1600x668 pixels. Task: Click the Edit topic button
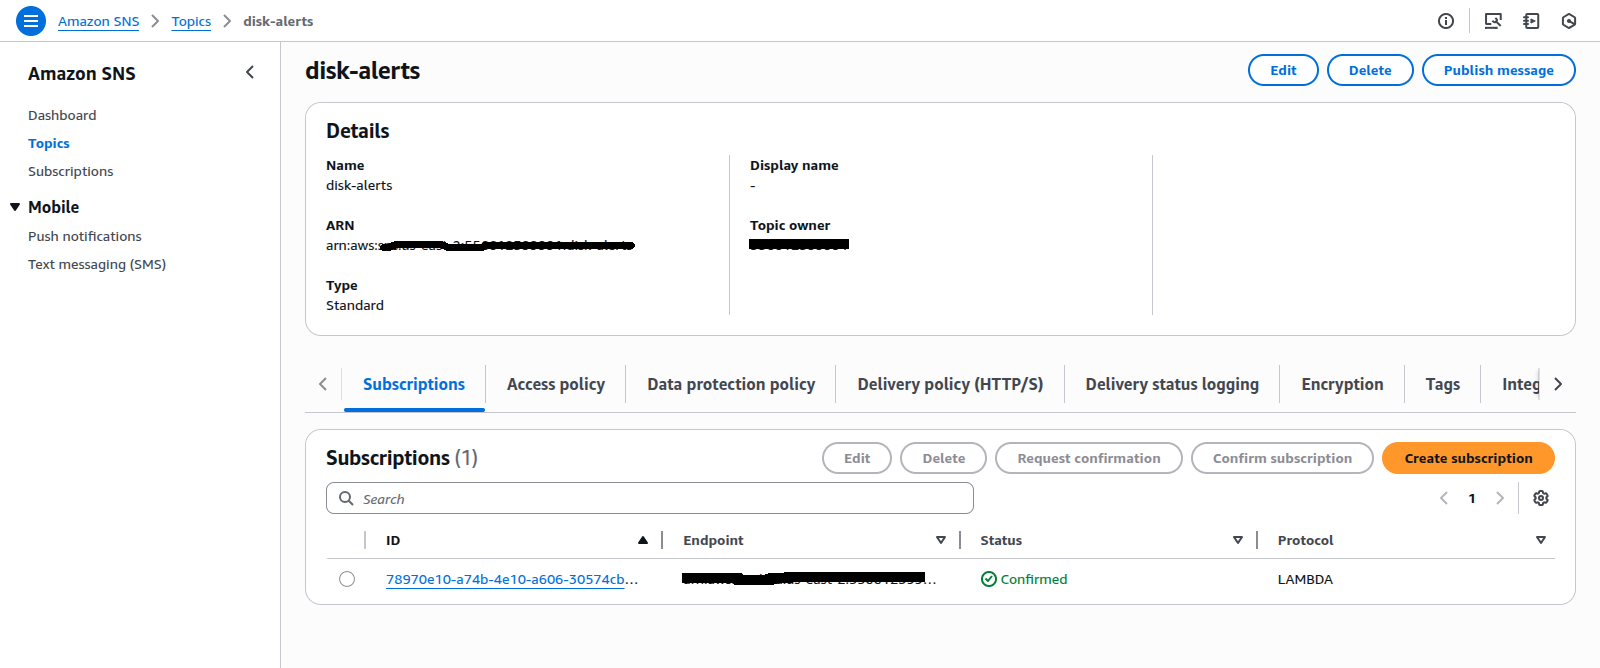(1283, 70)
